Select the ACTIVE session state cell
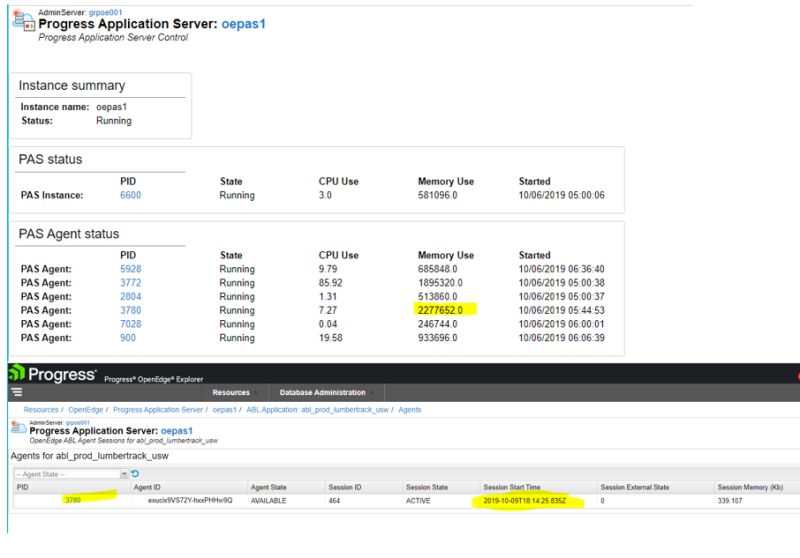 [x=418, y=501]
